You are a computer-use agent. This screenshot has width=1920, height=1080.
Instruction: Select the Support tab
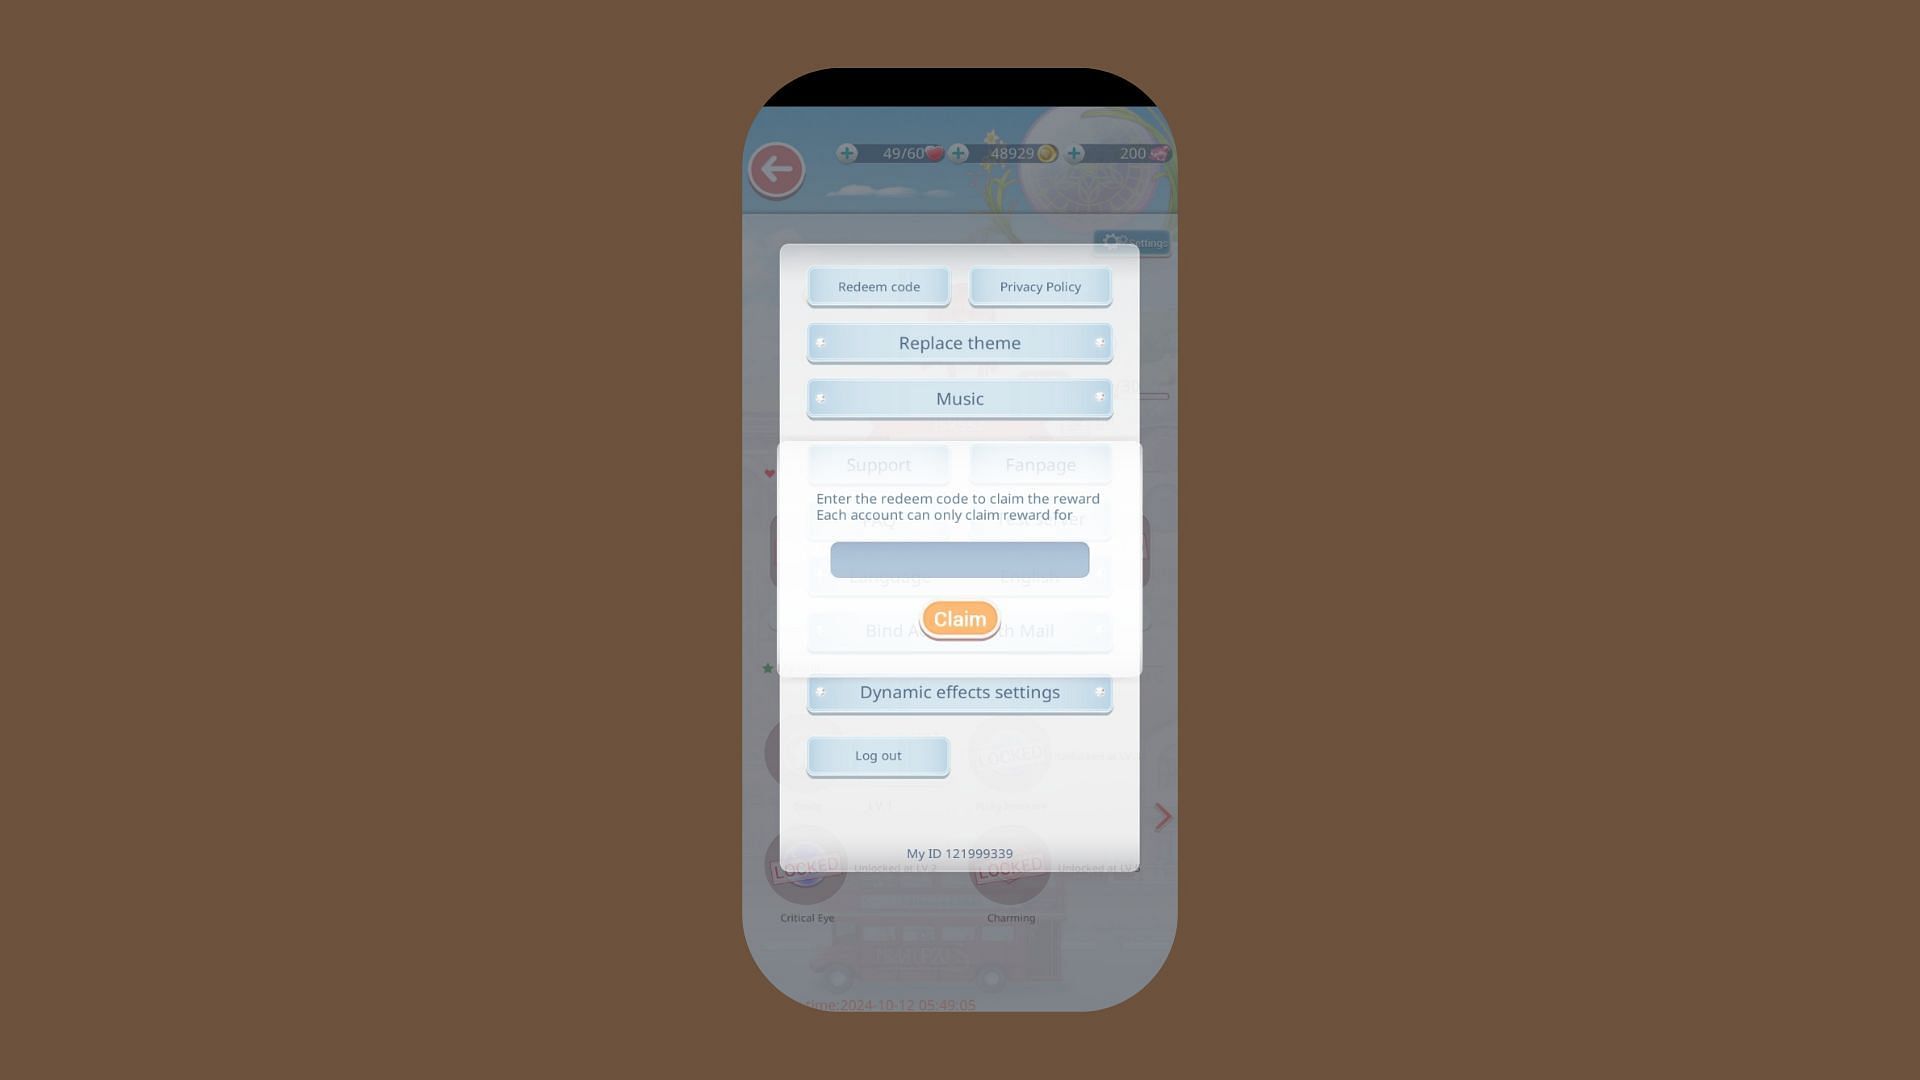[x=878, y=464]
